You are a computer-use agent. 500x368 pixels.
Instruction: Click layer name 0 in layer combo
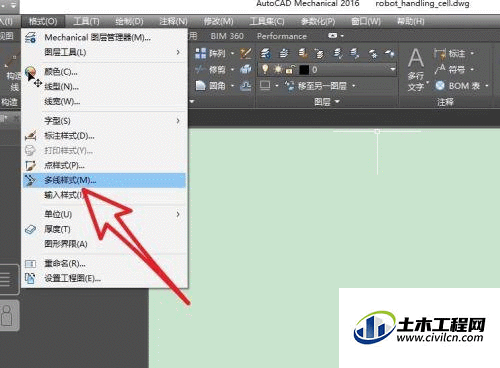coord(315,70)
